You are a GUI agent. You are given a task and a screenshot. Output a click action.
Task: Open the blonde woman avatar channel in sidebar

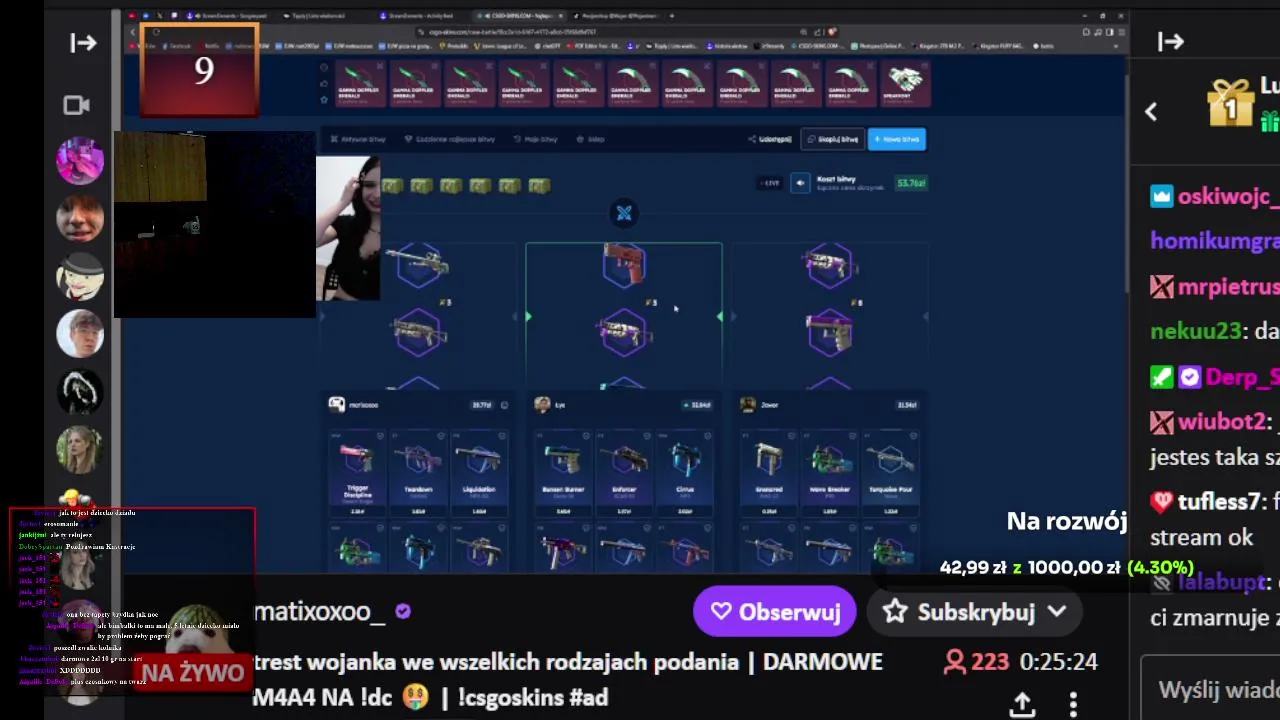pyautogui.click(x=80, y=450)
